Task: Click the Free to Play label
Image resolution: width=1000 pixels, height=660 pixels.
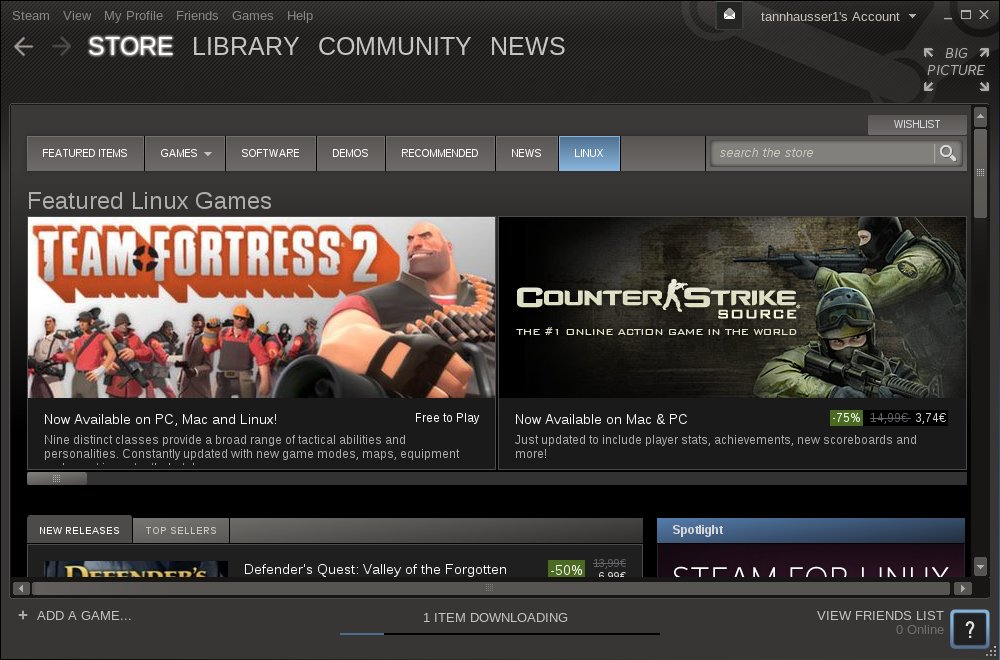Action: 447,418
